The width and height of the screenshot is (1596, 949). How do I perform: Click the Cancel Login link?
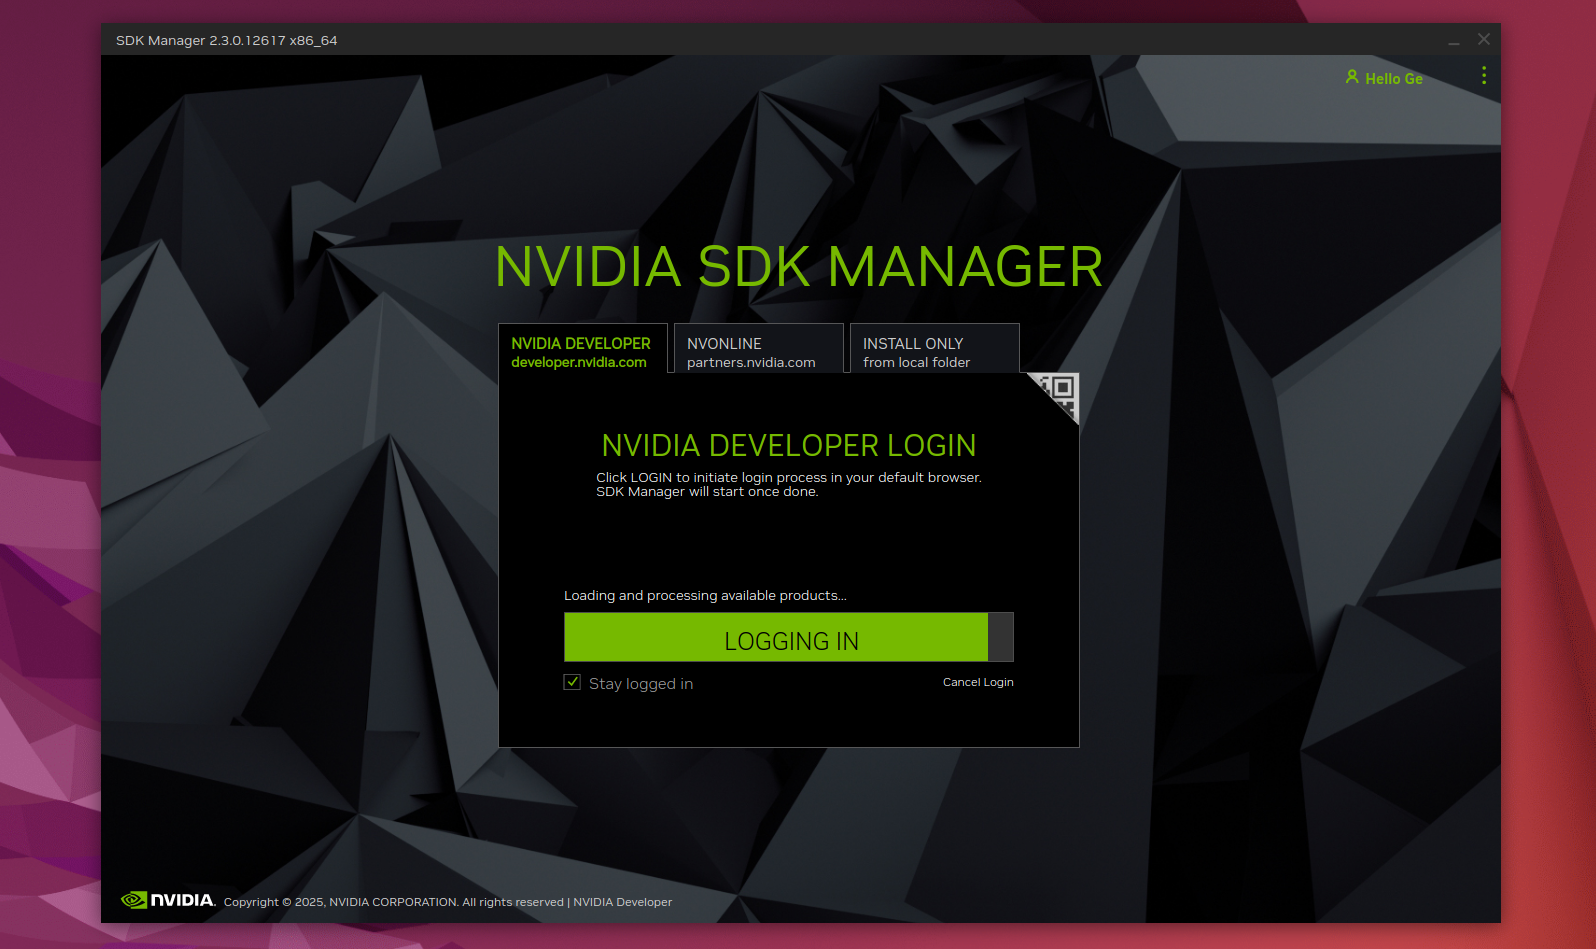[x=978, y=682]
